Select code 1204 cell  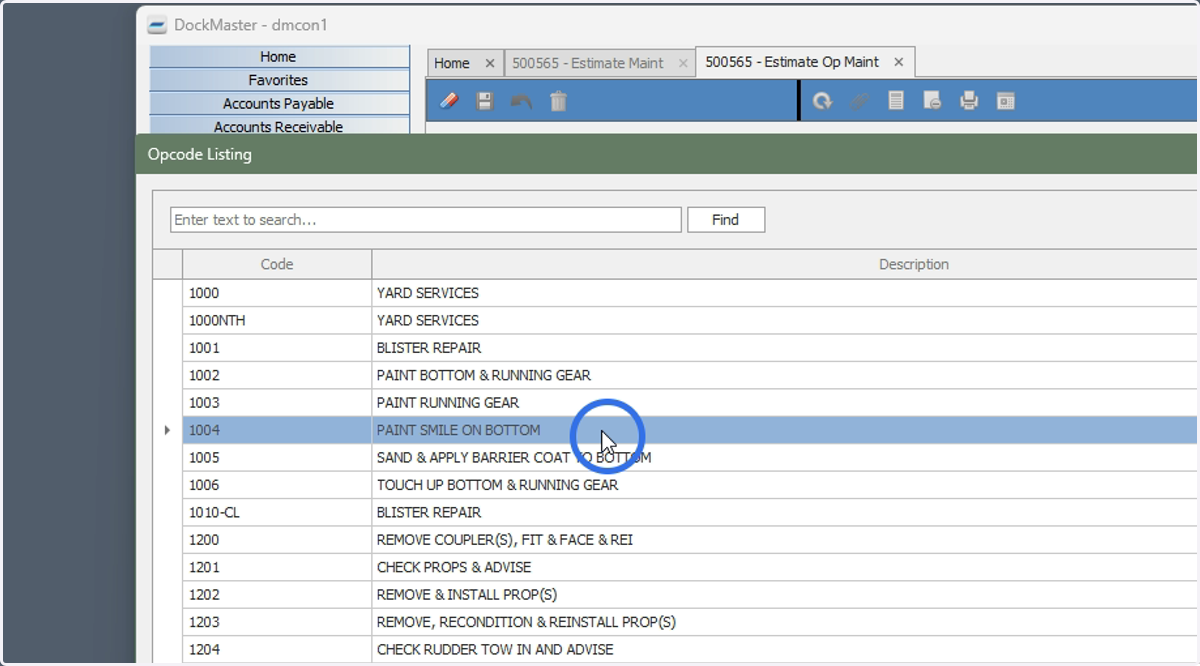[x=277, y=649]
